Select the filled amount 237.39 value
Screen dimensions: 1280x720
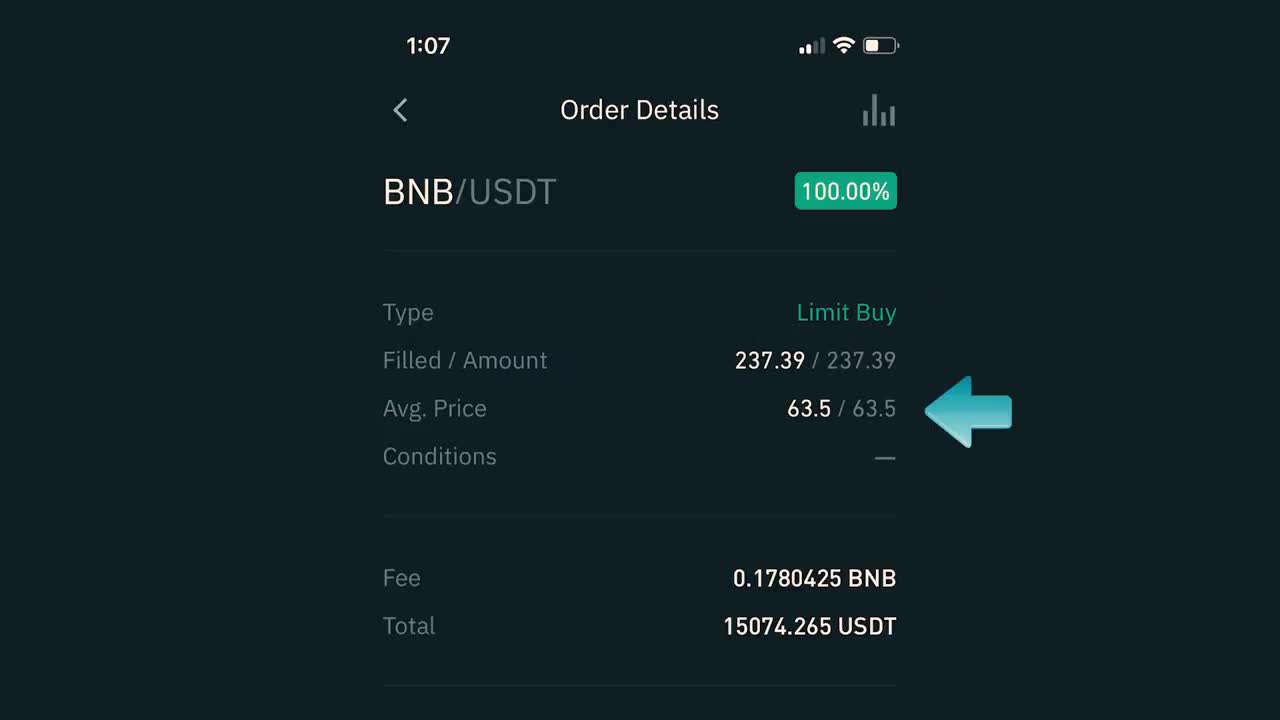click(x=770, y=360)
